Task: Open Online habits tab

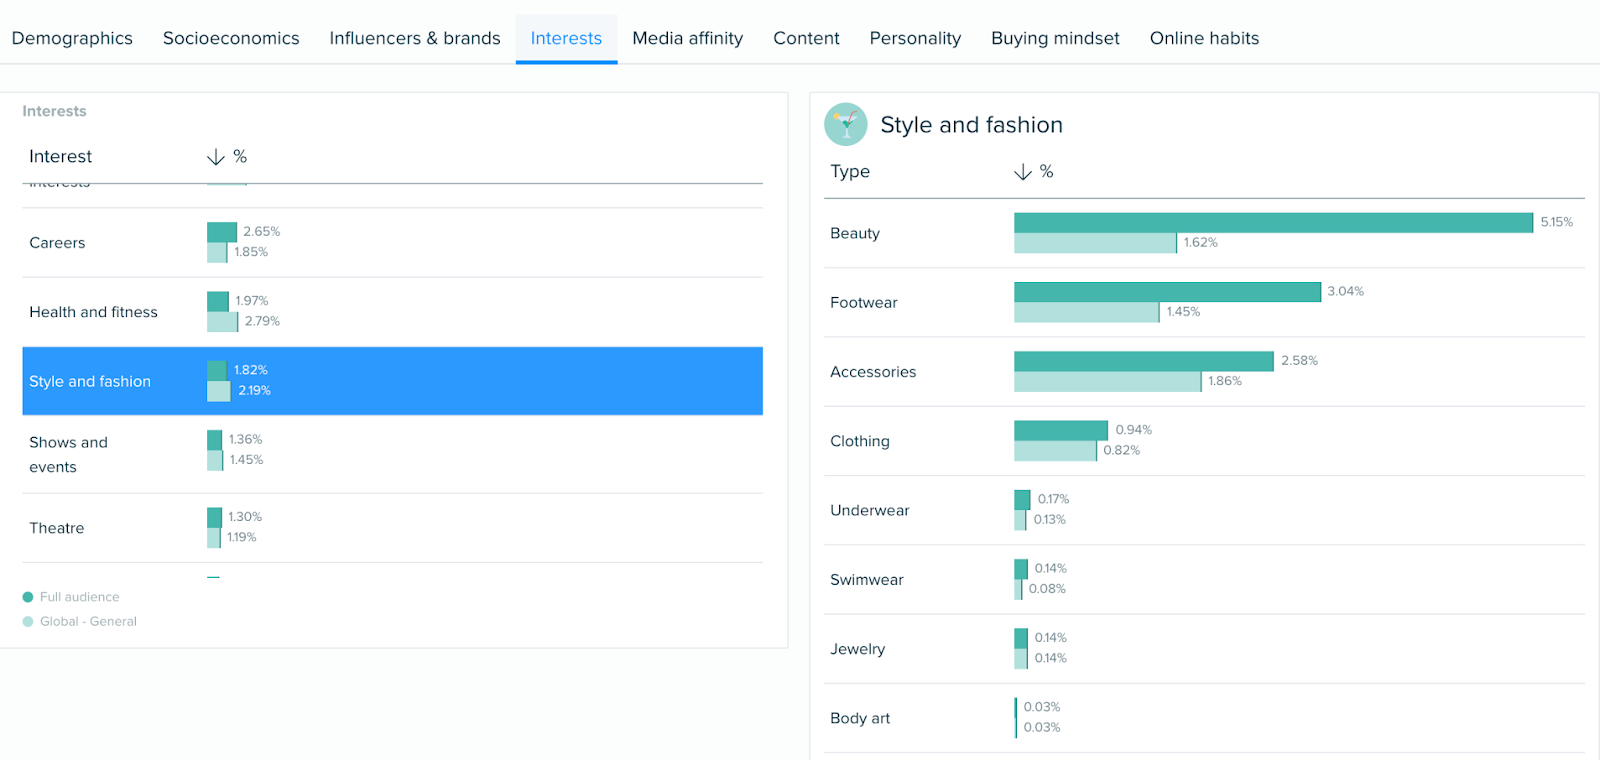Action: pyautogui.click(x=1204, y=38)
